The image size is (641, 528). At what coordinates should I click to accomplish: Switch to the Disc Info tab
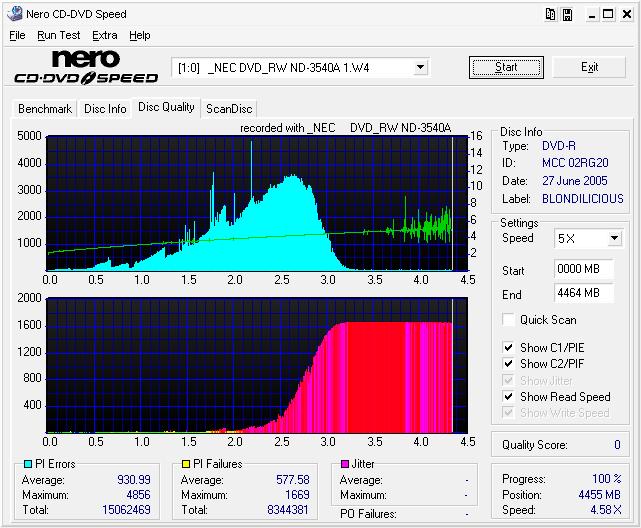[105, 109]
